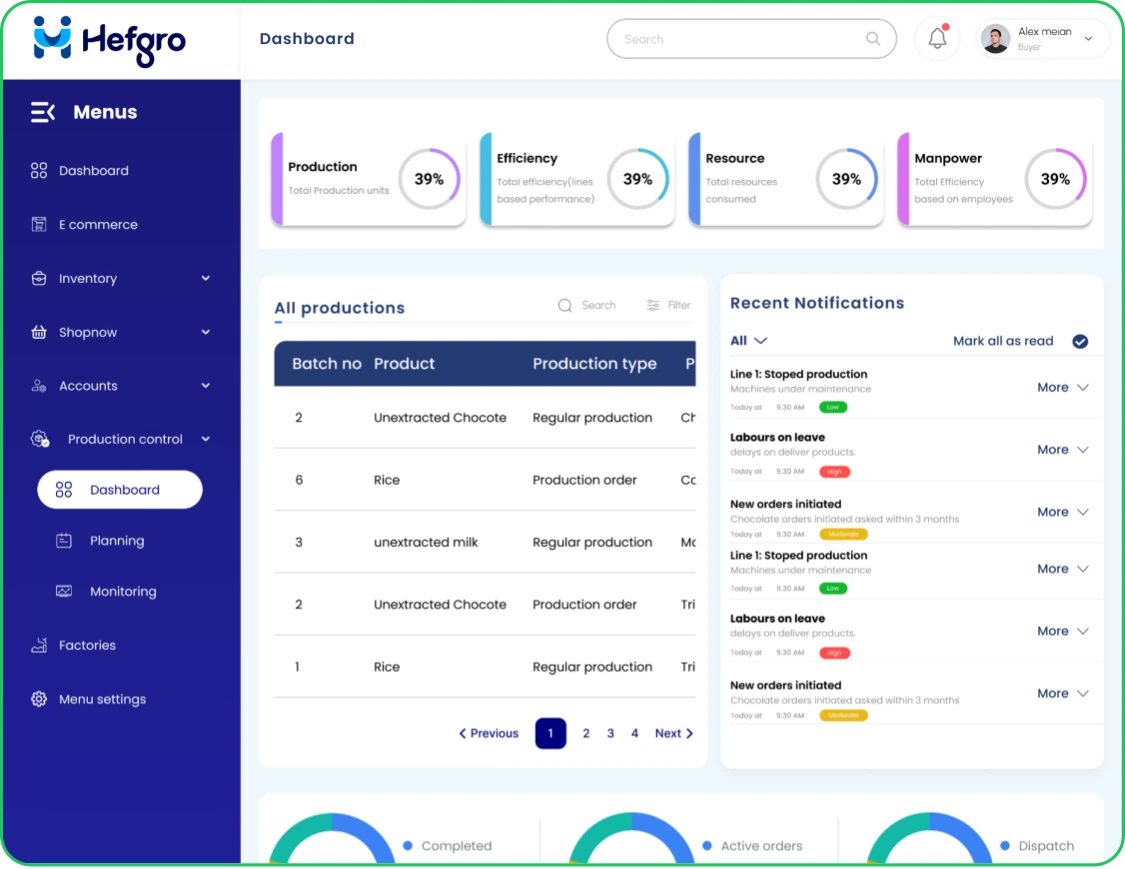
Task: Click the E commerce store icon
Action: point(39,225)
